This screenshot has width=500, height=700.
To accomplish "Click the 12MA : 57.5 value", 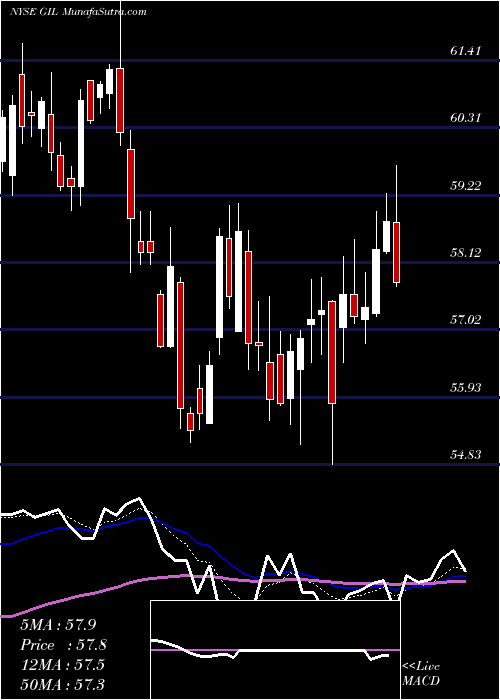I will [x=62, y=665].
